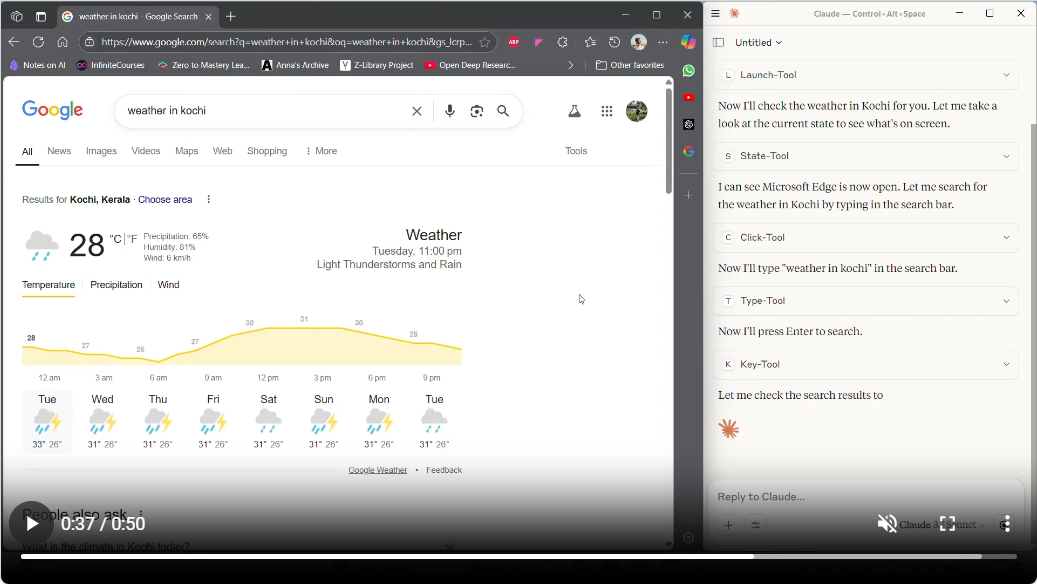The image size is (1037, 584).
Task: Expand the State-Tool step
Action: point(866,156)
